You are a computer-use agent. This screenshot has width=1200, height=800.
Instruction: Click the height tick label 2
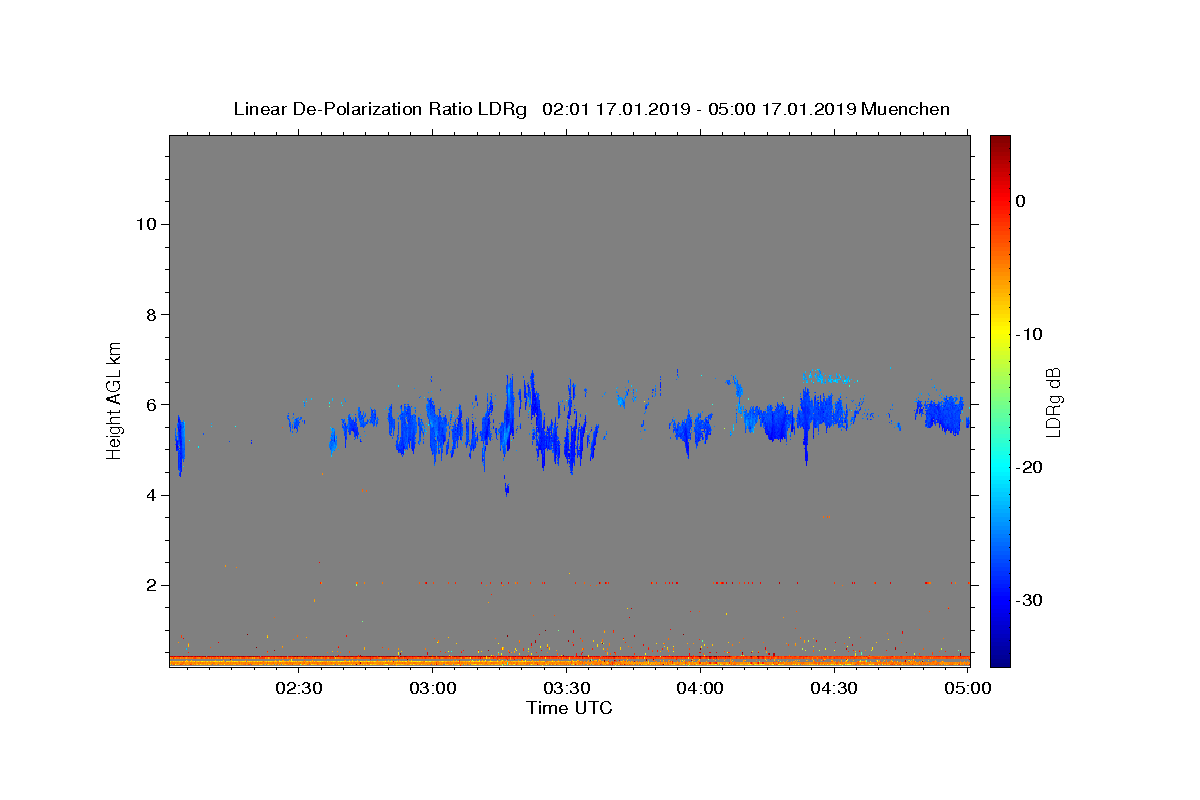tap(149, 585)
